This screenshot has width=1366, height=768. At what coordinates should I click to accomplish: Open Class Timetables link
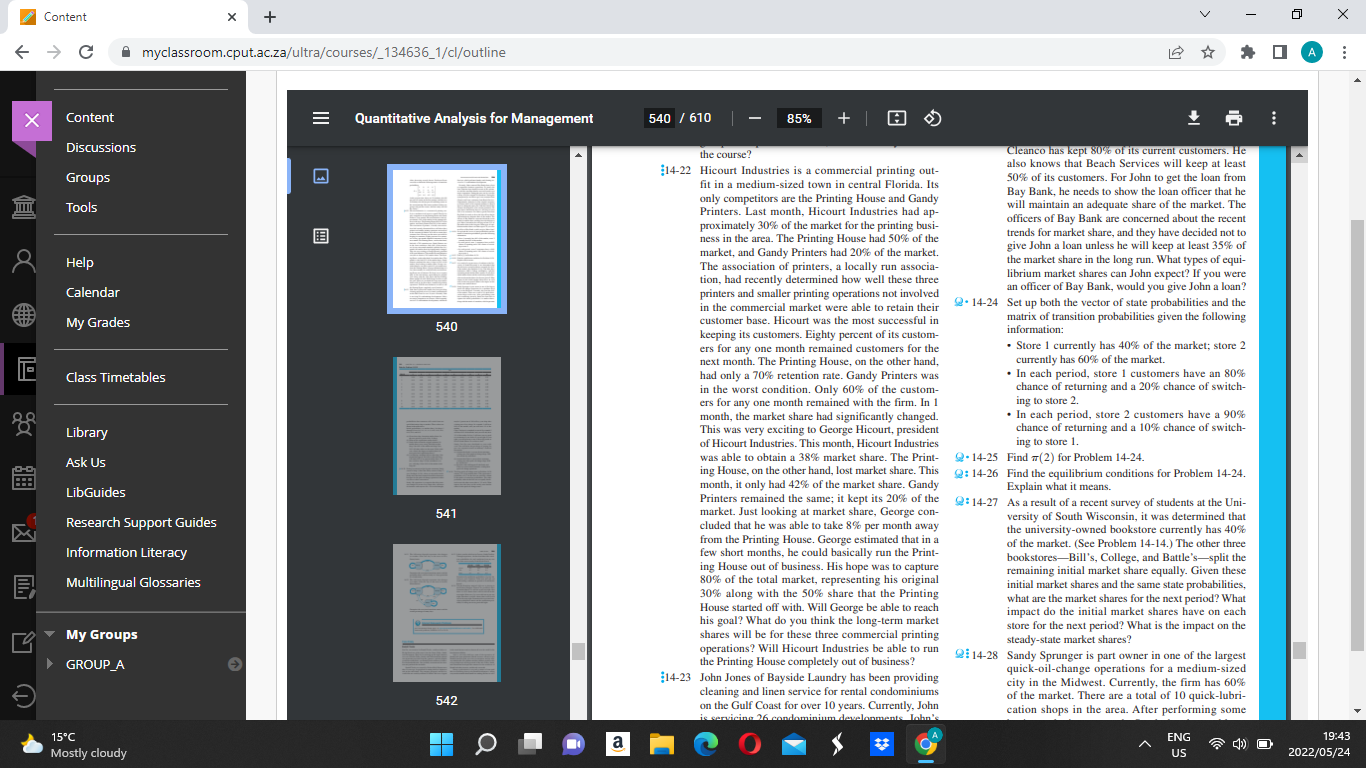[116, 377]
